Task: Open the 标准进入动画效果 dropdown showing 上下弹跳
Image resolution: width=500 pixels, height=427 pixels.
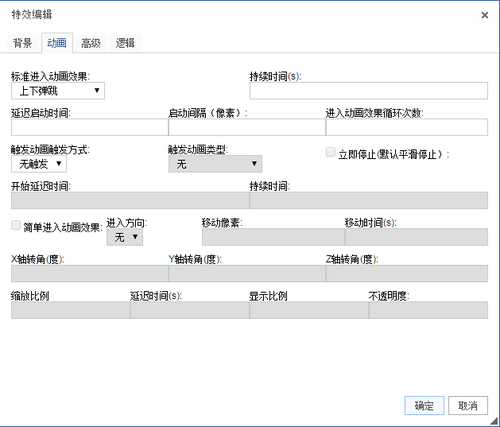Action: point(58,91)
